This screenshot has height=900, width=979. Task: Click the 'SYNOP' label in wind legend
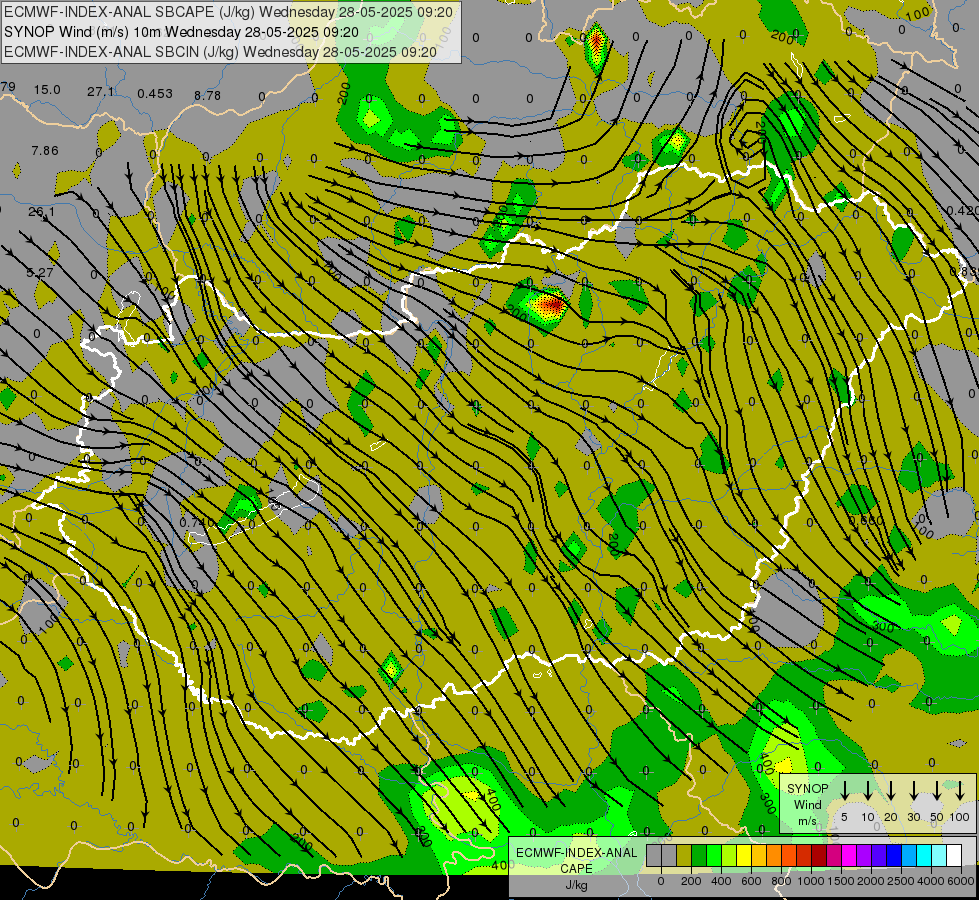click(x=807, y=789)
